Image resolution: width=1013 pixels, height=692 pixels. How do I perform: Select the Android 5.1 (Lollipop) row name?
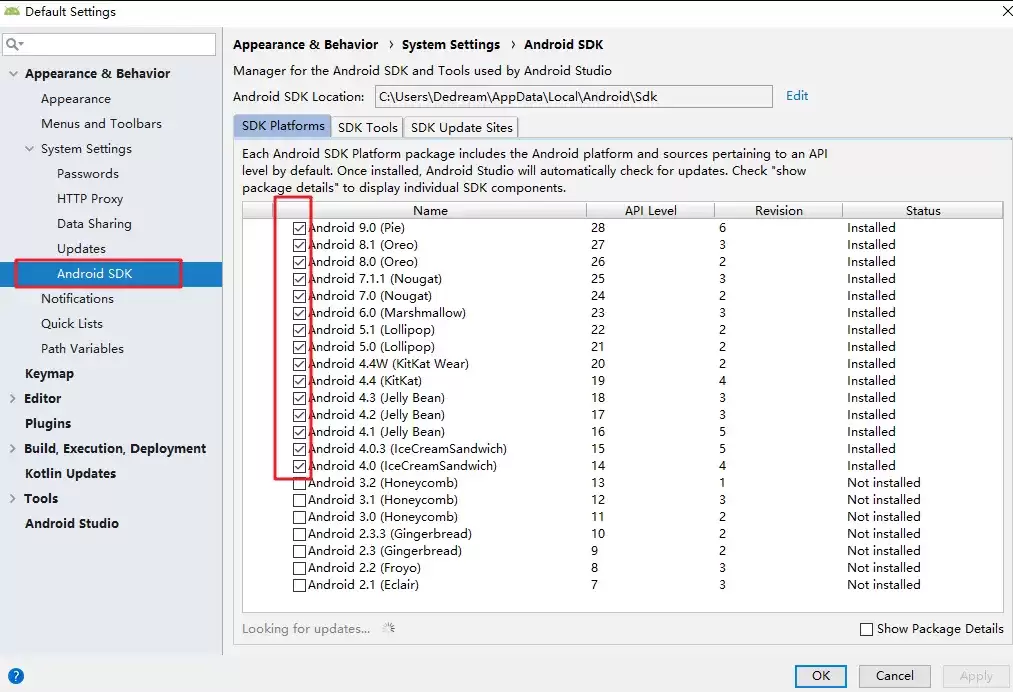[x=371, y=330]
